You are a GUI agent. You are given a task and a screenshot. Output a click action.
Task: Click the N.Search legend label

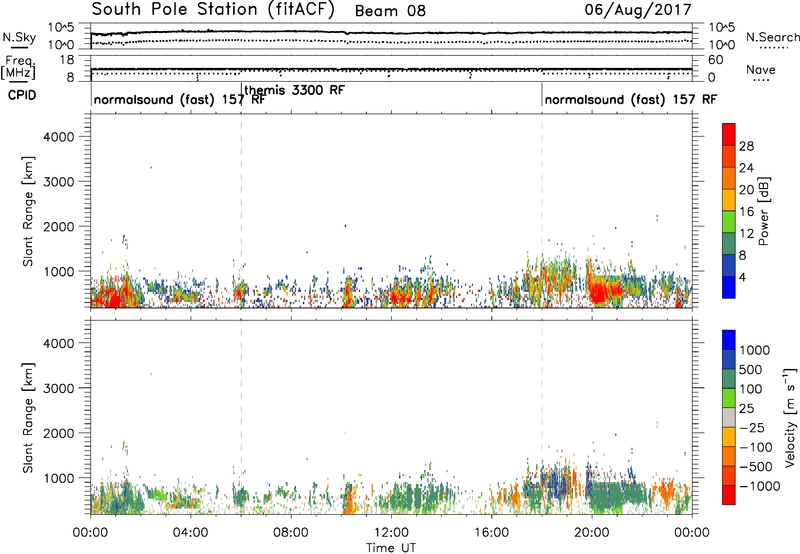[x=773, y=37]
